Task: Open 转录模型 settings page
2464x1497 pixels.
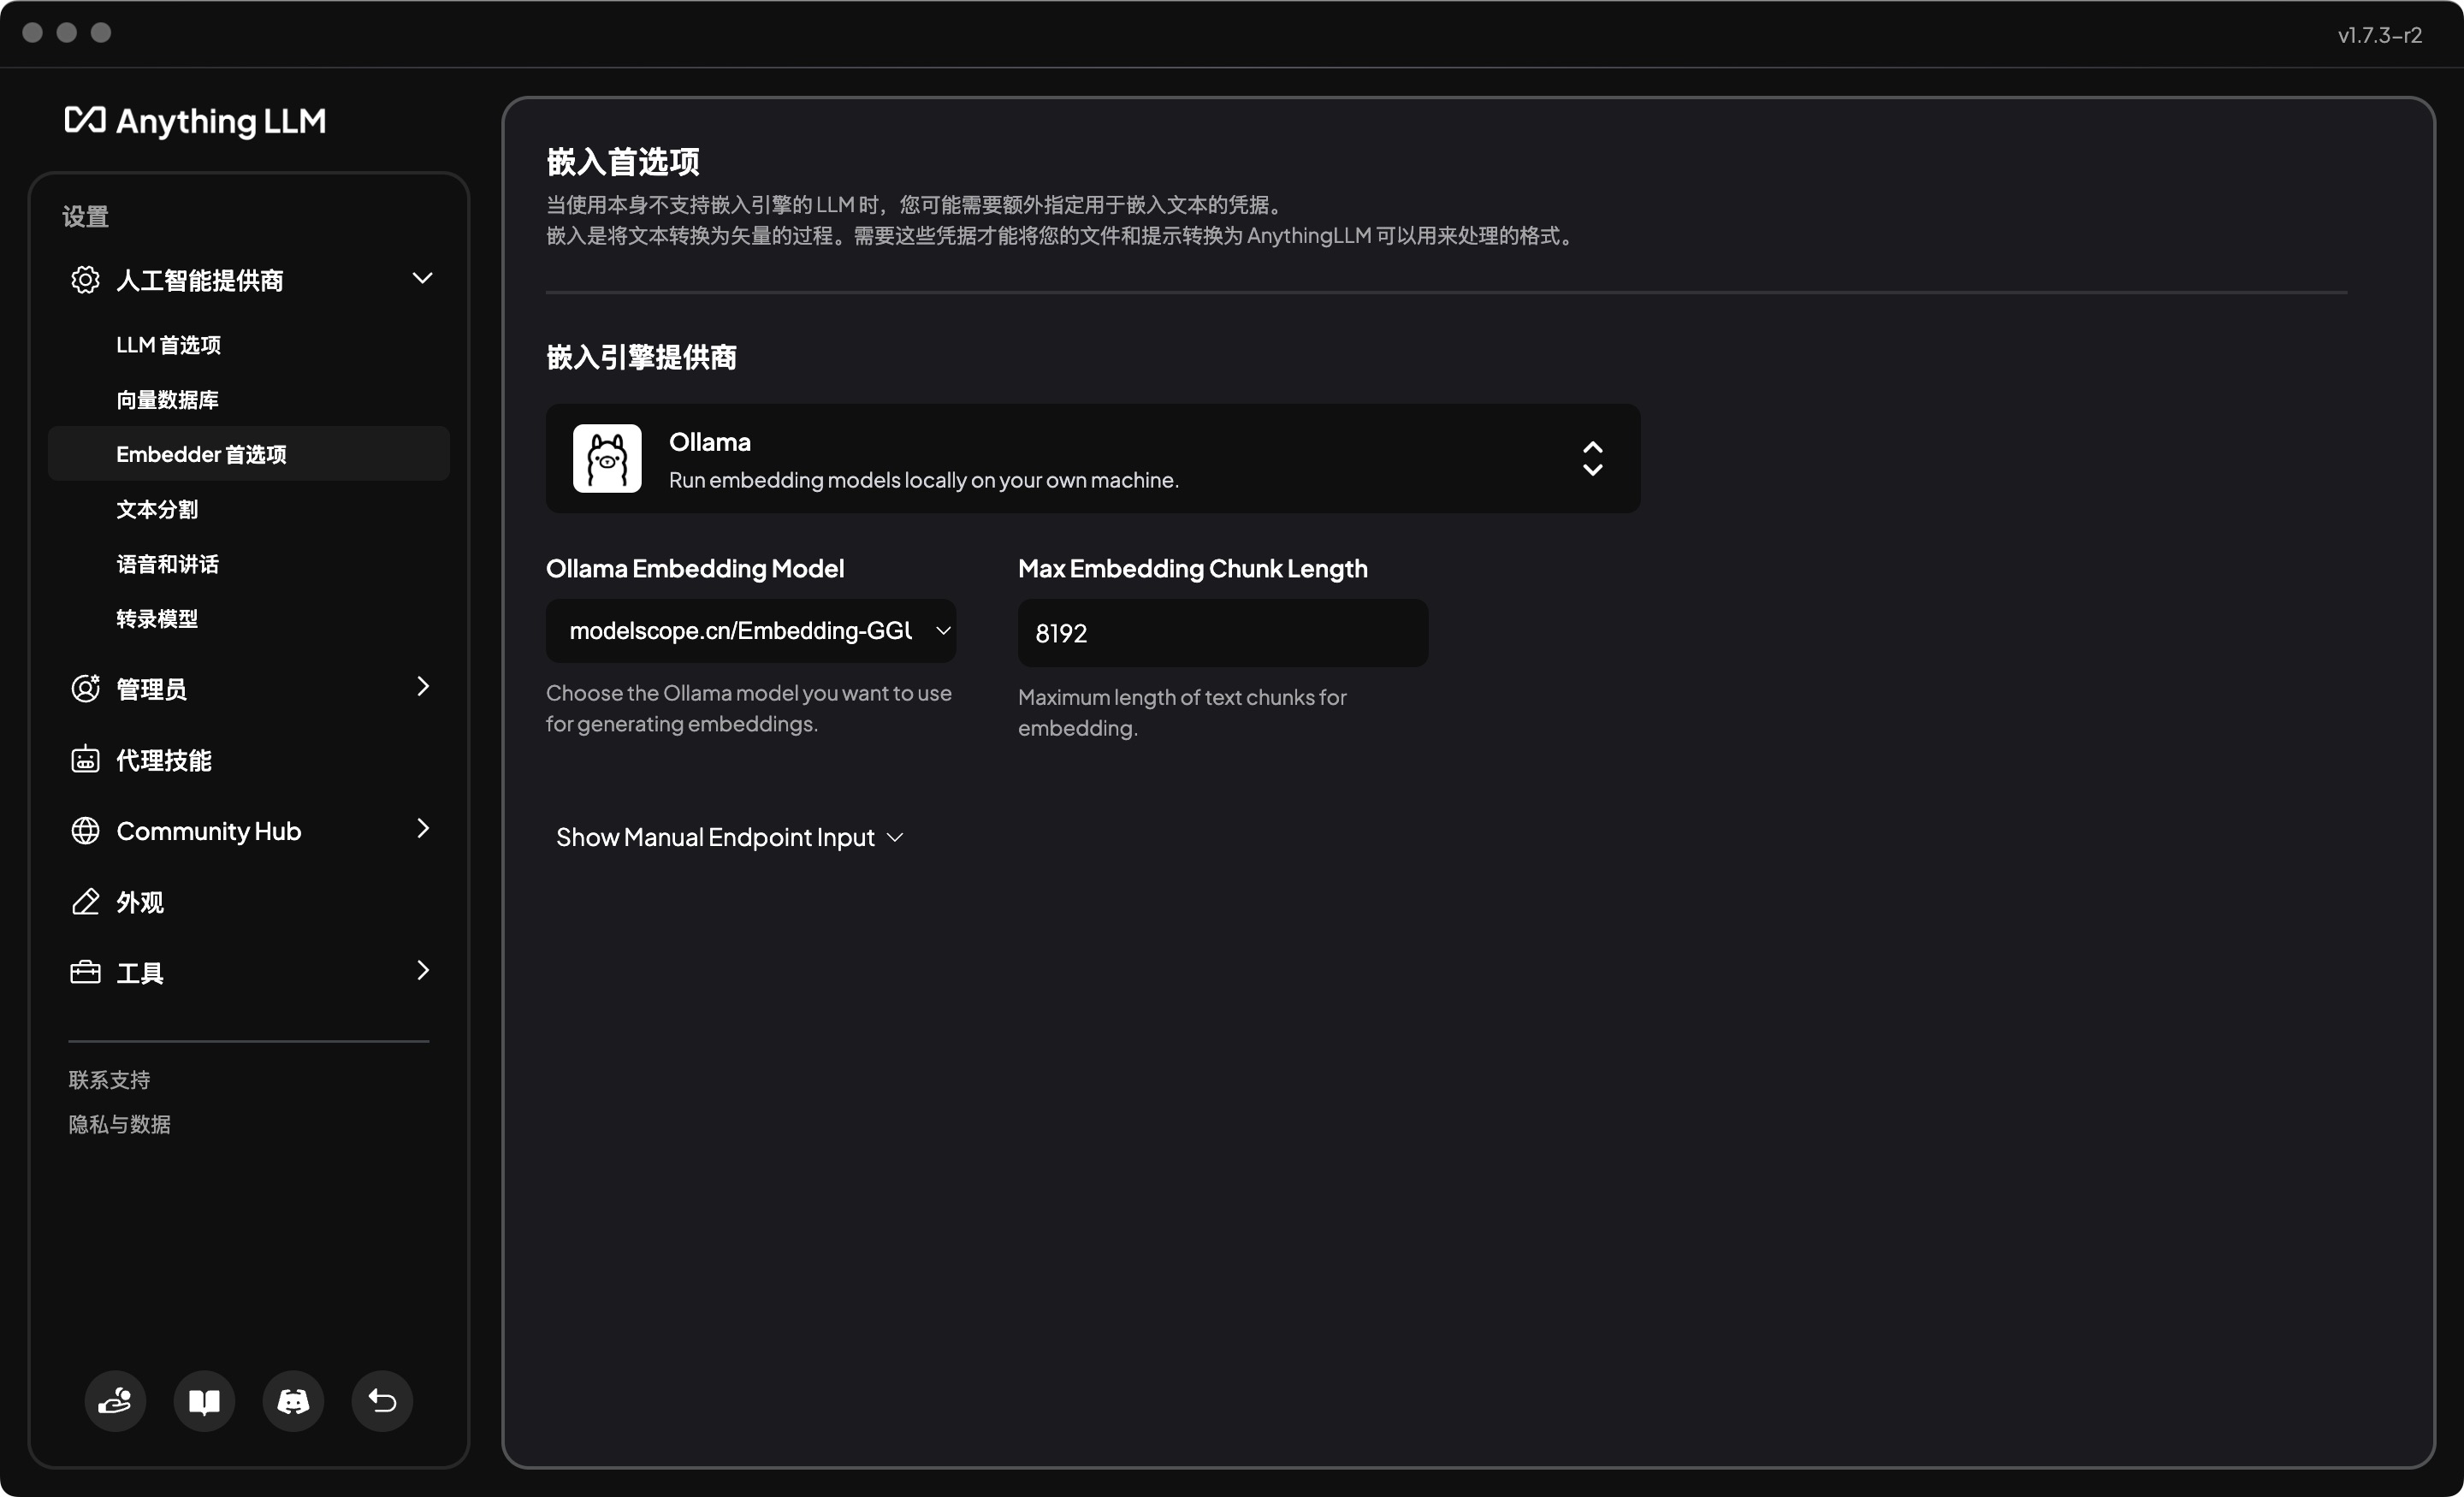Action: [157, 619]
